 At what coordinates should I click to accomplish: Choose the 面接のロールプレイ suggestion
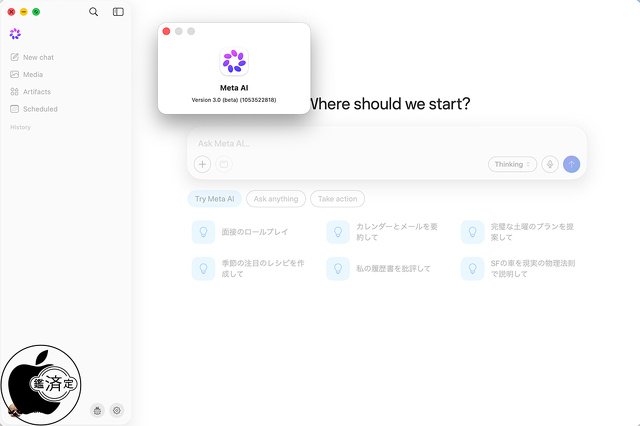click(240, 232)
